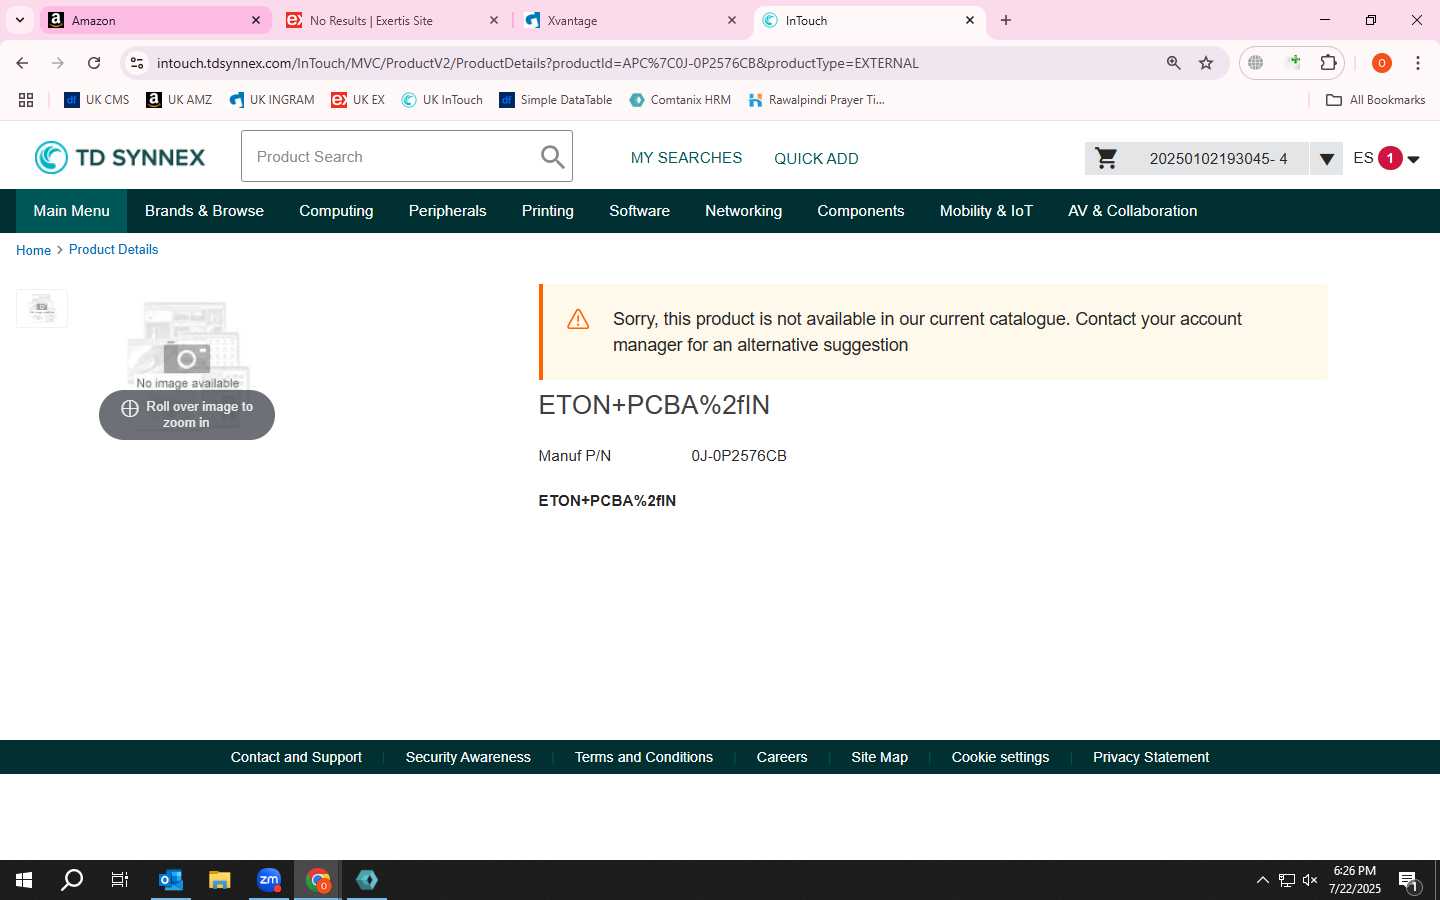
Task: Open UK CMS bookmark
Action: (x=97, y=100)
